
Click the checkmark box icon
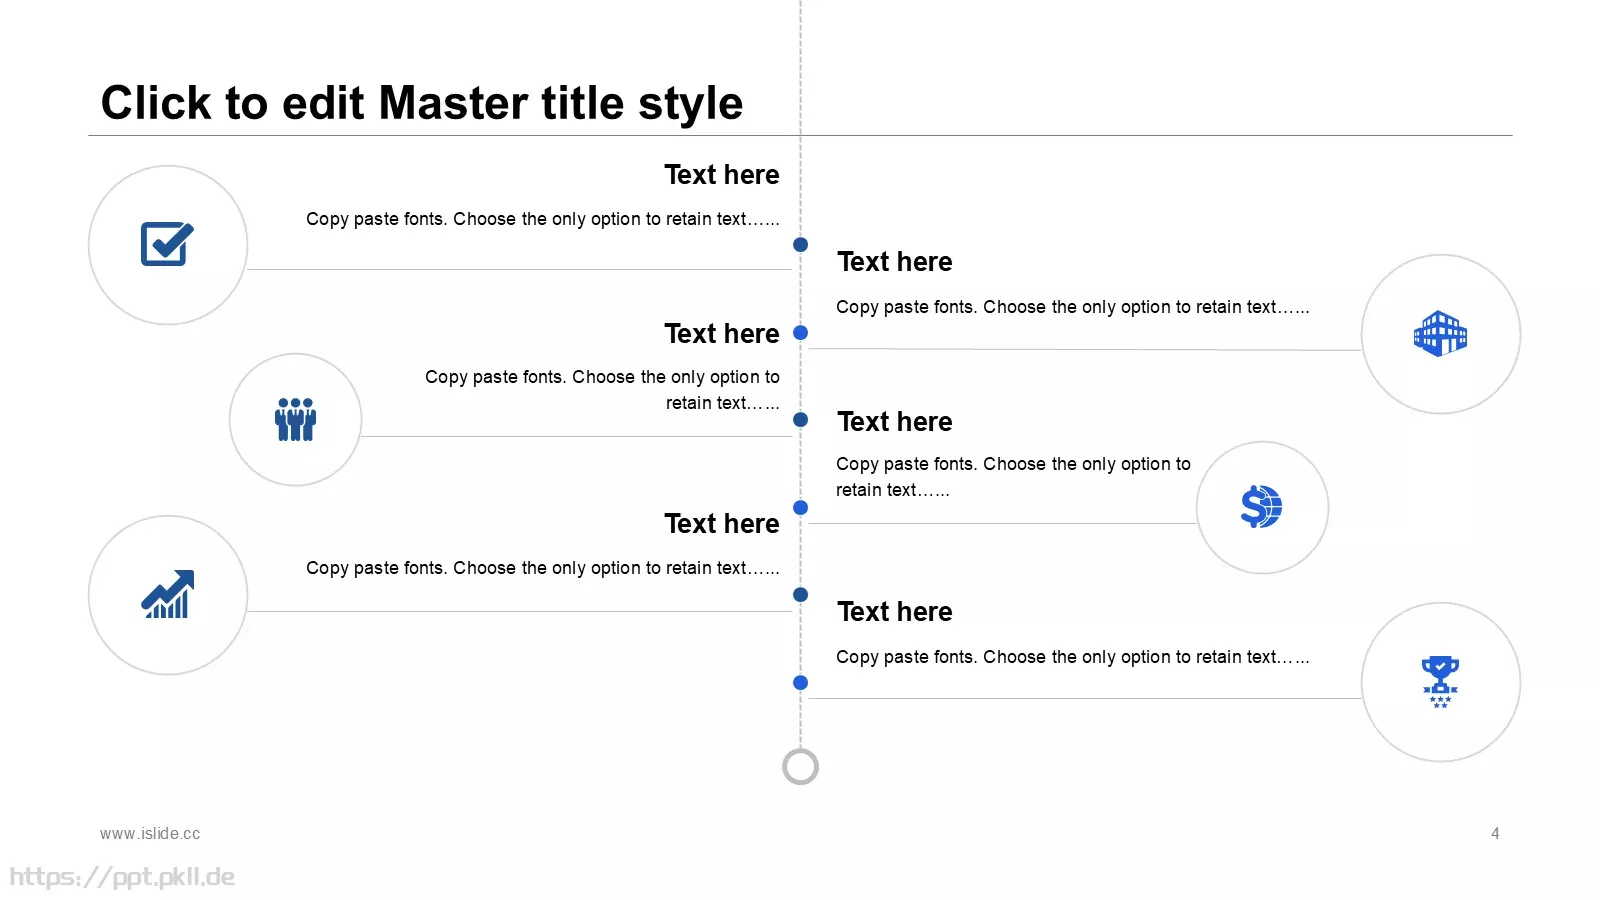pyautogui.click(x=167, y=244)
